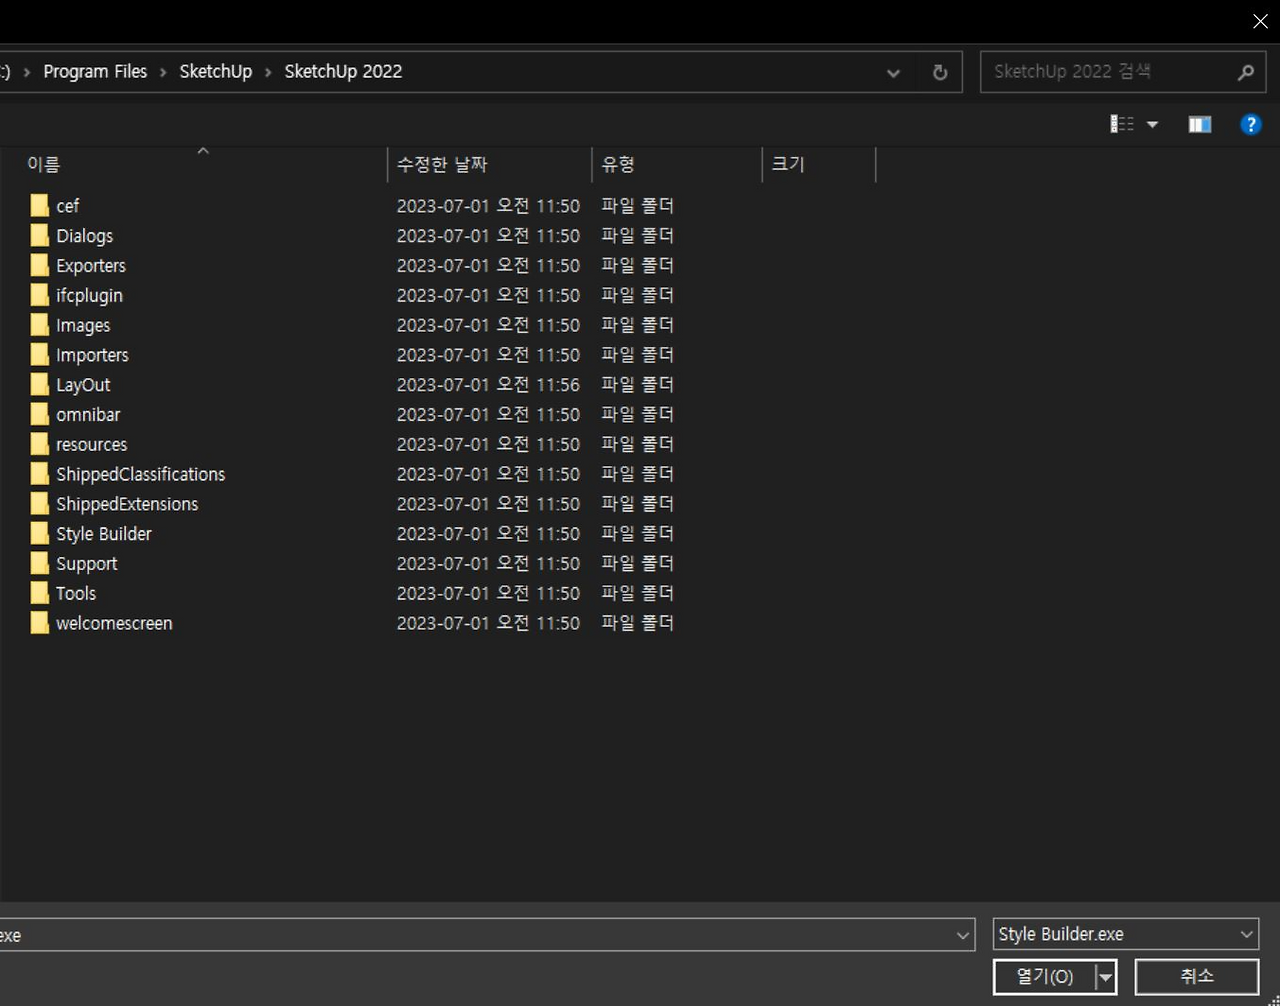Expand the chevron after Program Files
This screenshot has height=1006, width=1280.
(163, 72)
